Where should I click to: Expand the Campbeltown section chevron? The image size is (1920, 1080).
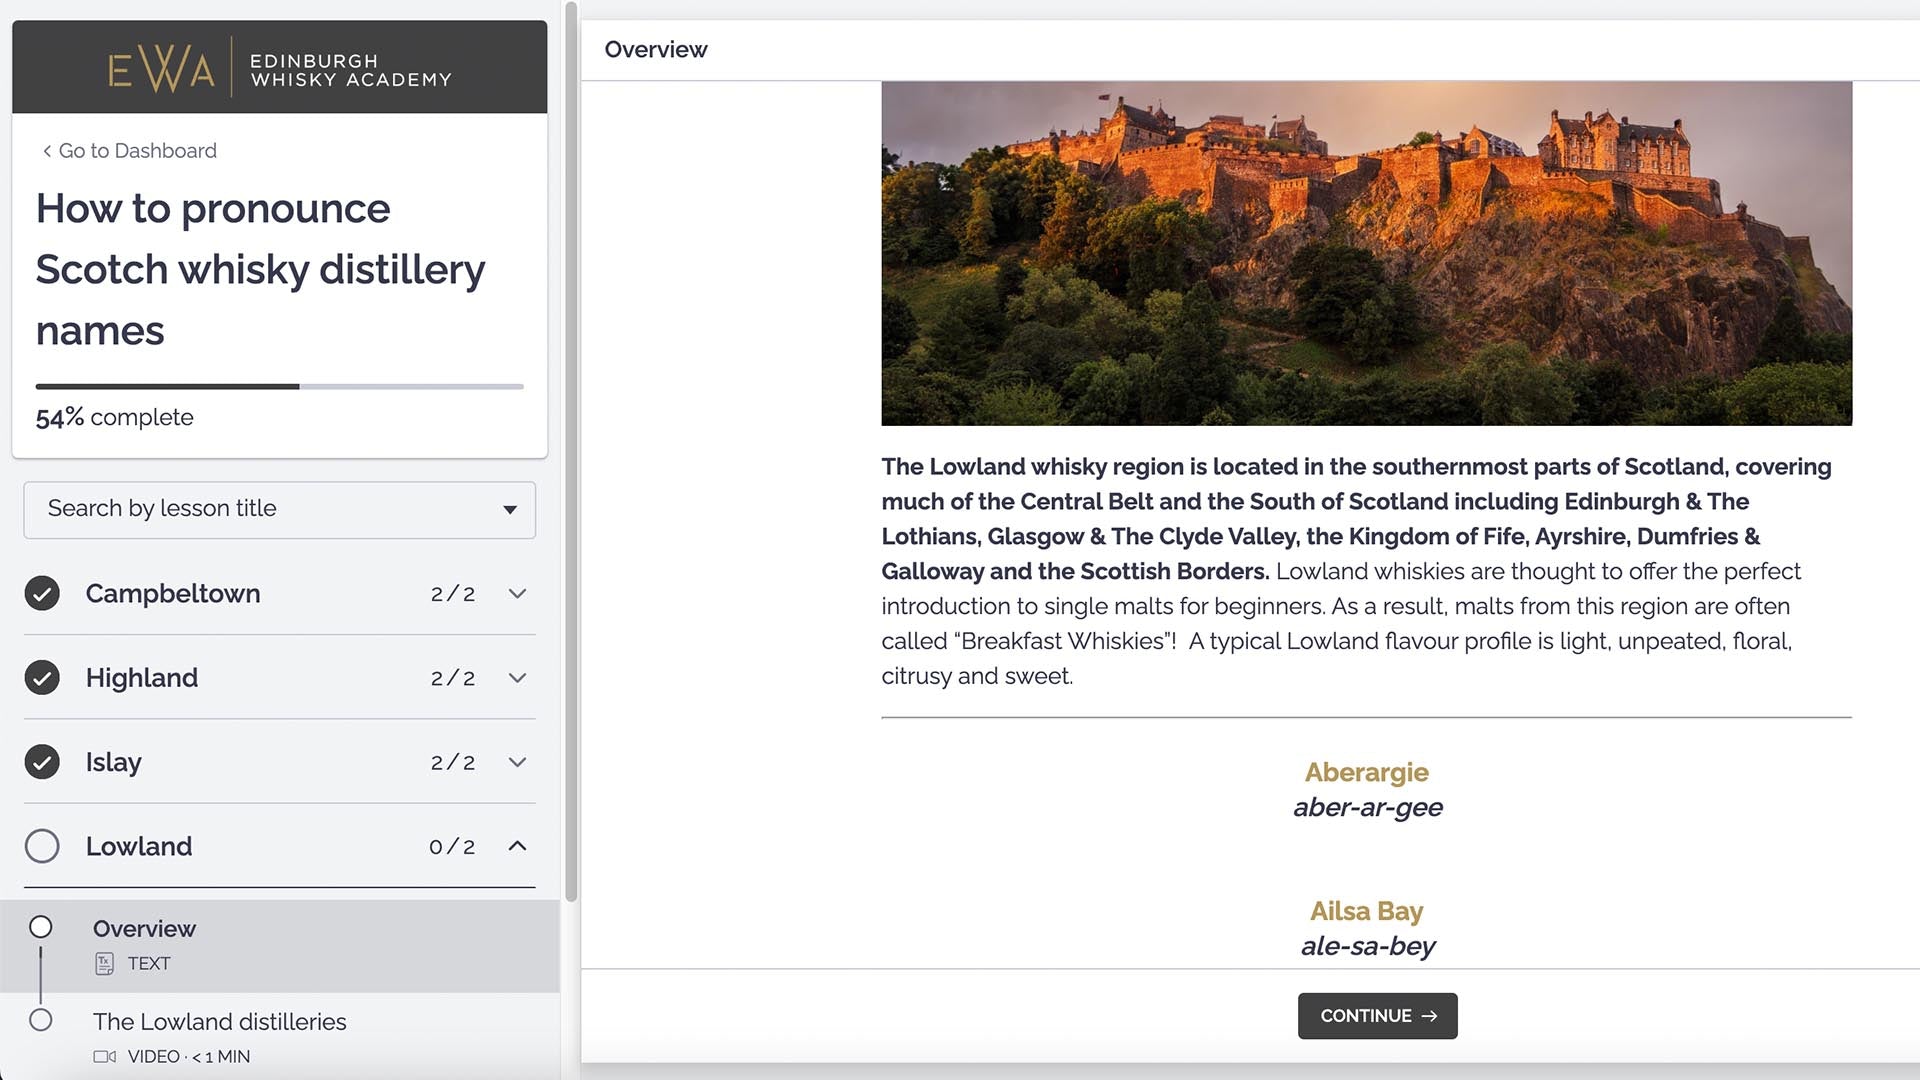pos(517,593)
